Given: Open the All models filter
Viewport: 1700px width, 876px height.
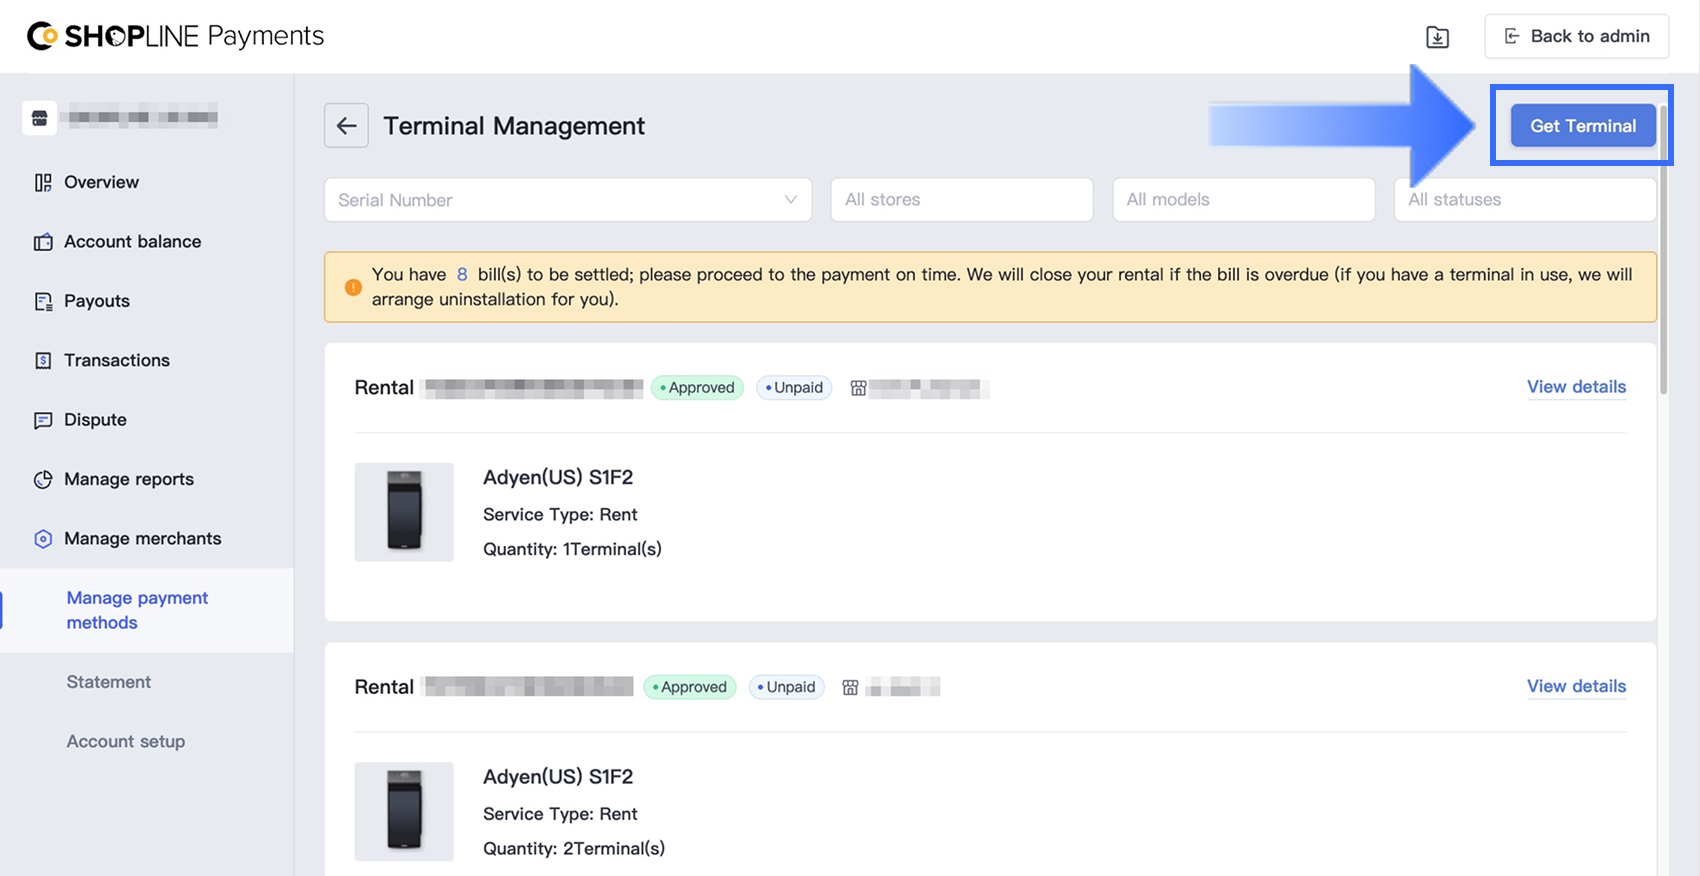Looking at the screenshot, I should tap(1243, 200).
